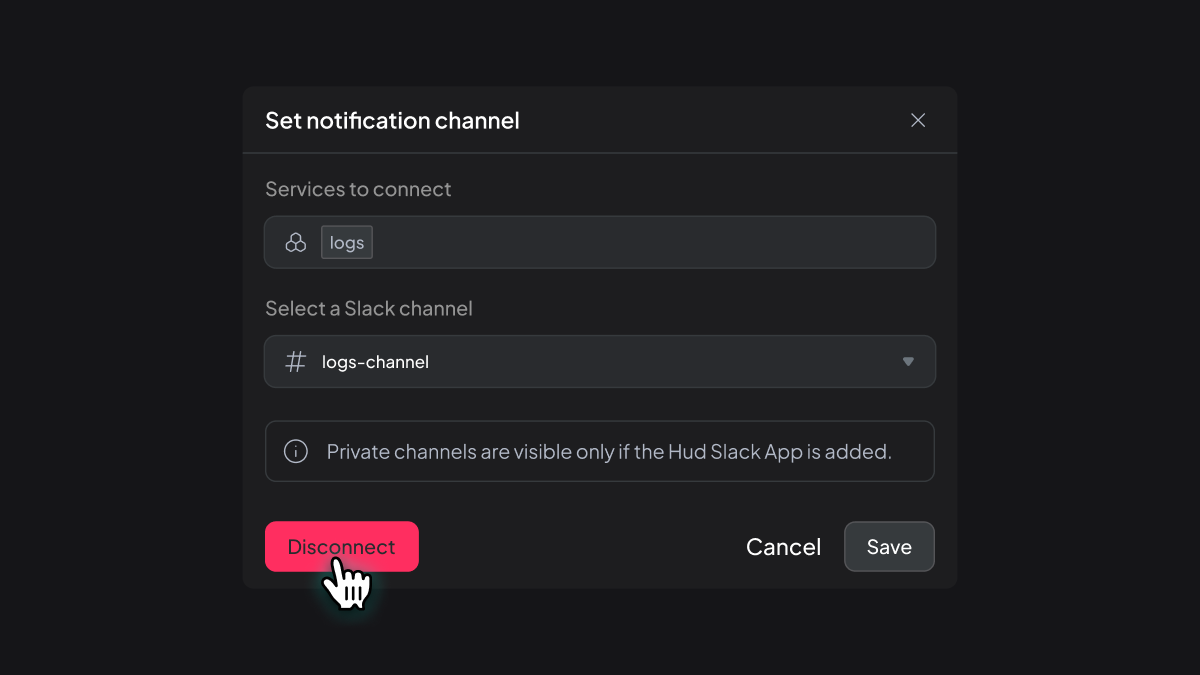Image resolution: width=1200 pixels, height=675 pixels.
Task: Close the Set notification channel dialog
Action: (x=918, y=120)
